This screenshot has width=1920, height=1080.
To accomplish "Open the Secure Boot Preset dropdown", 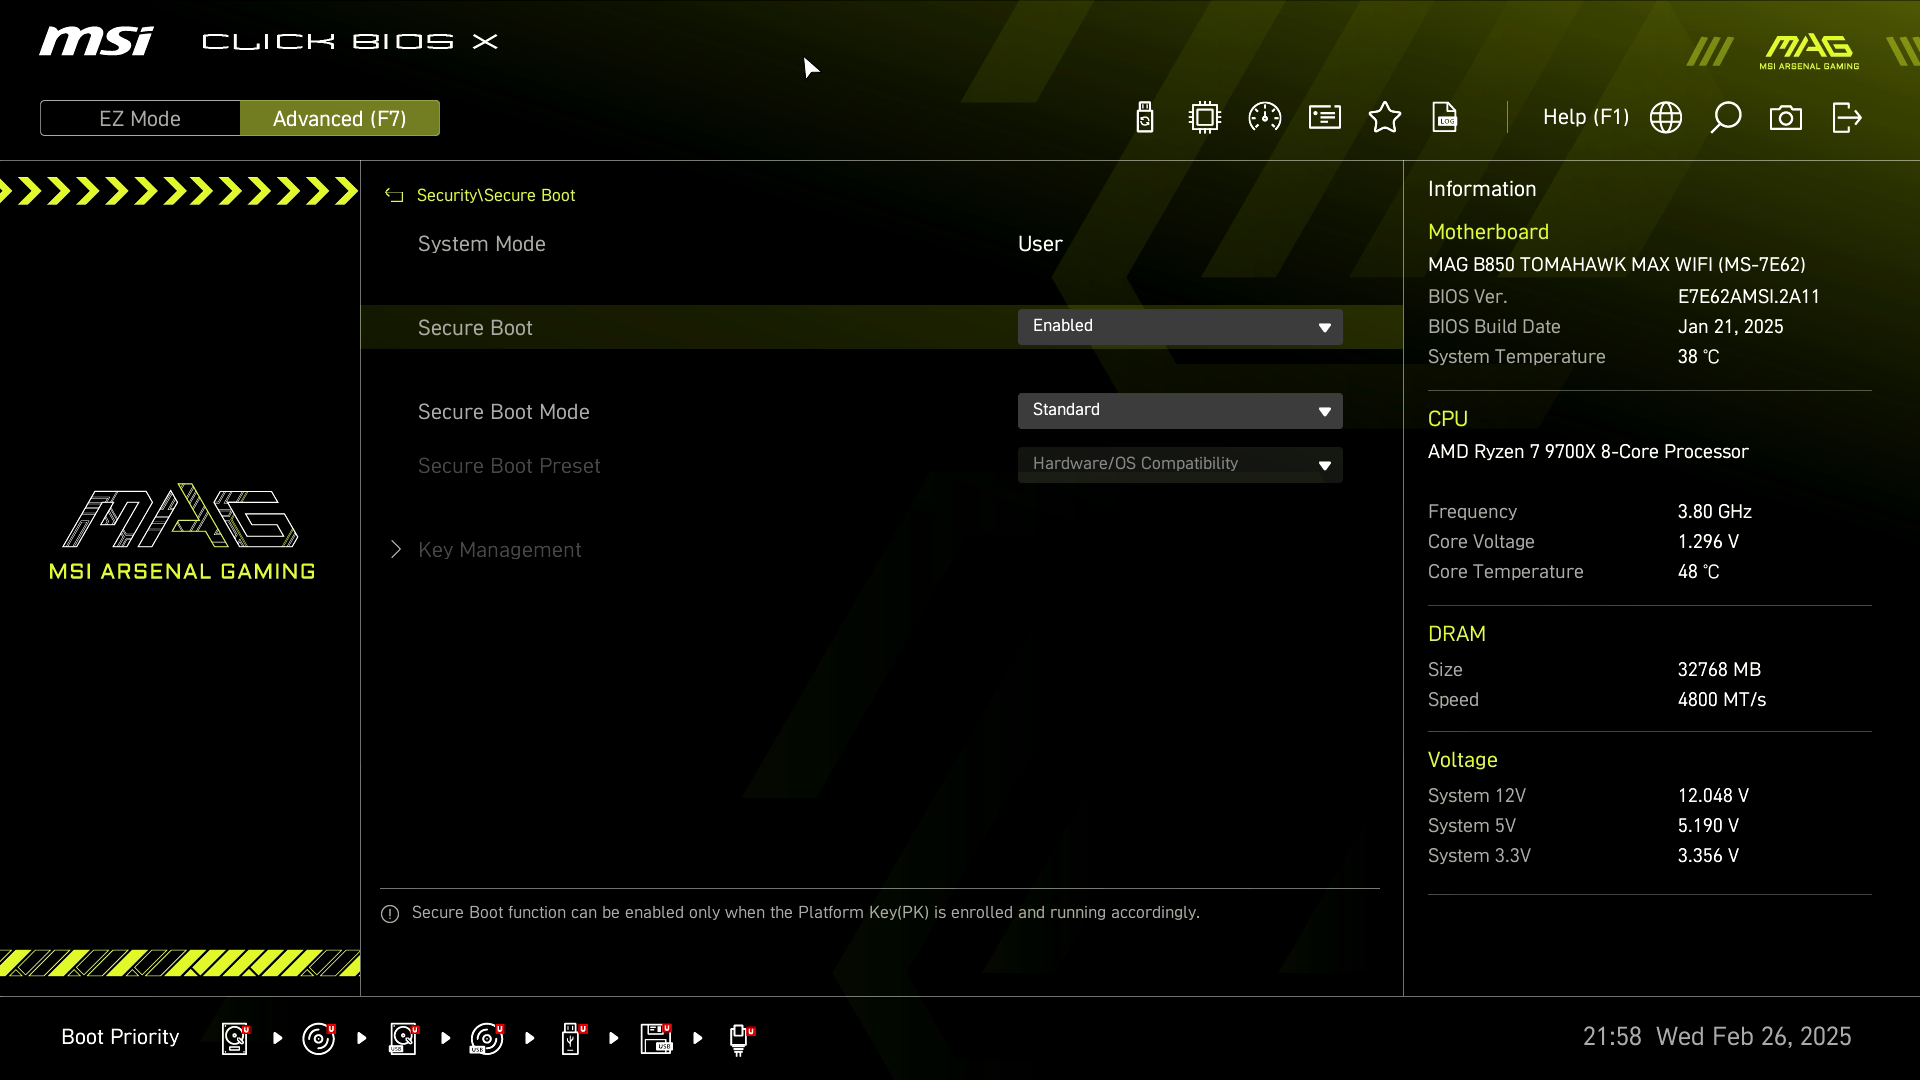I will [1180, 465].
